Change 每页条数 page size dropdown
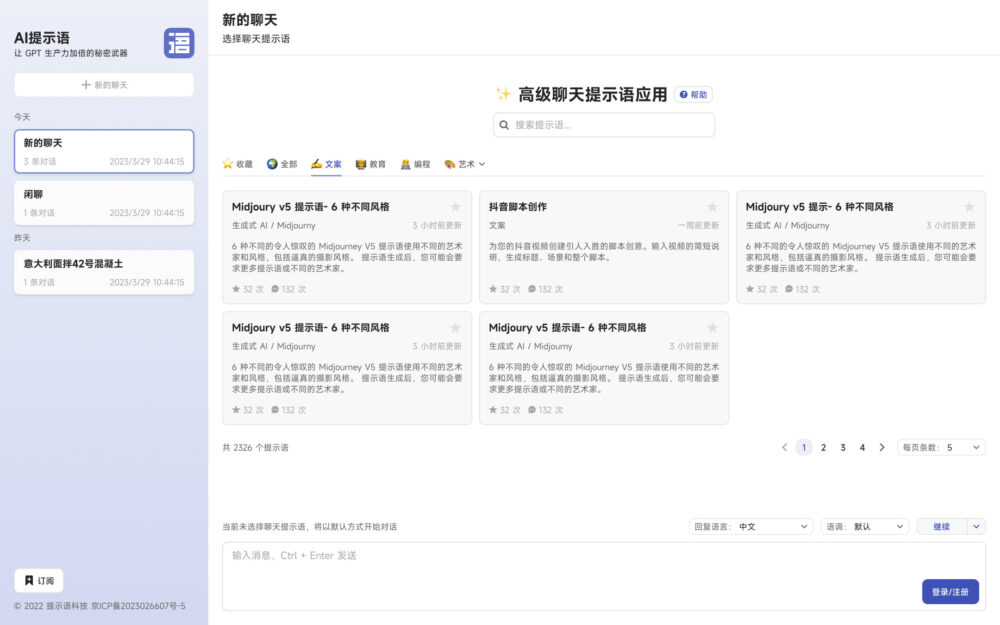This screenshot has width=1000, height=625. [x=939, y=447]
